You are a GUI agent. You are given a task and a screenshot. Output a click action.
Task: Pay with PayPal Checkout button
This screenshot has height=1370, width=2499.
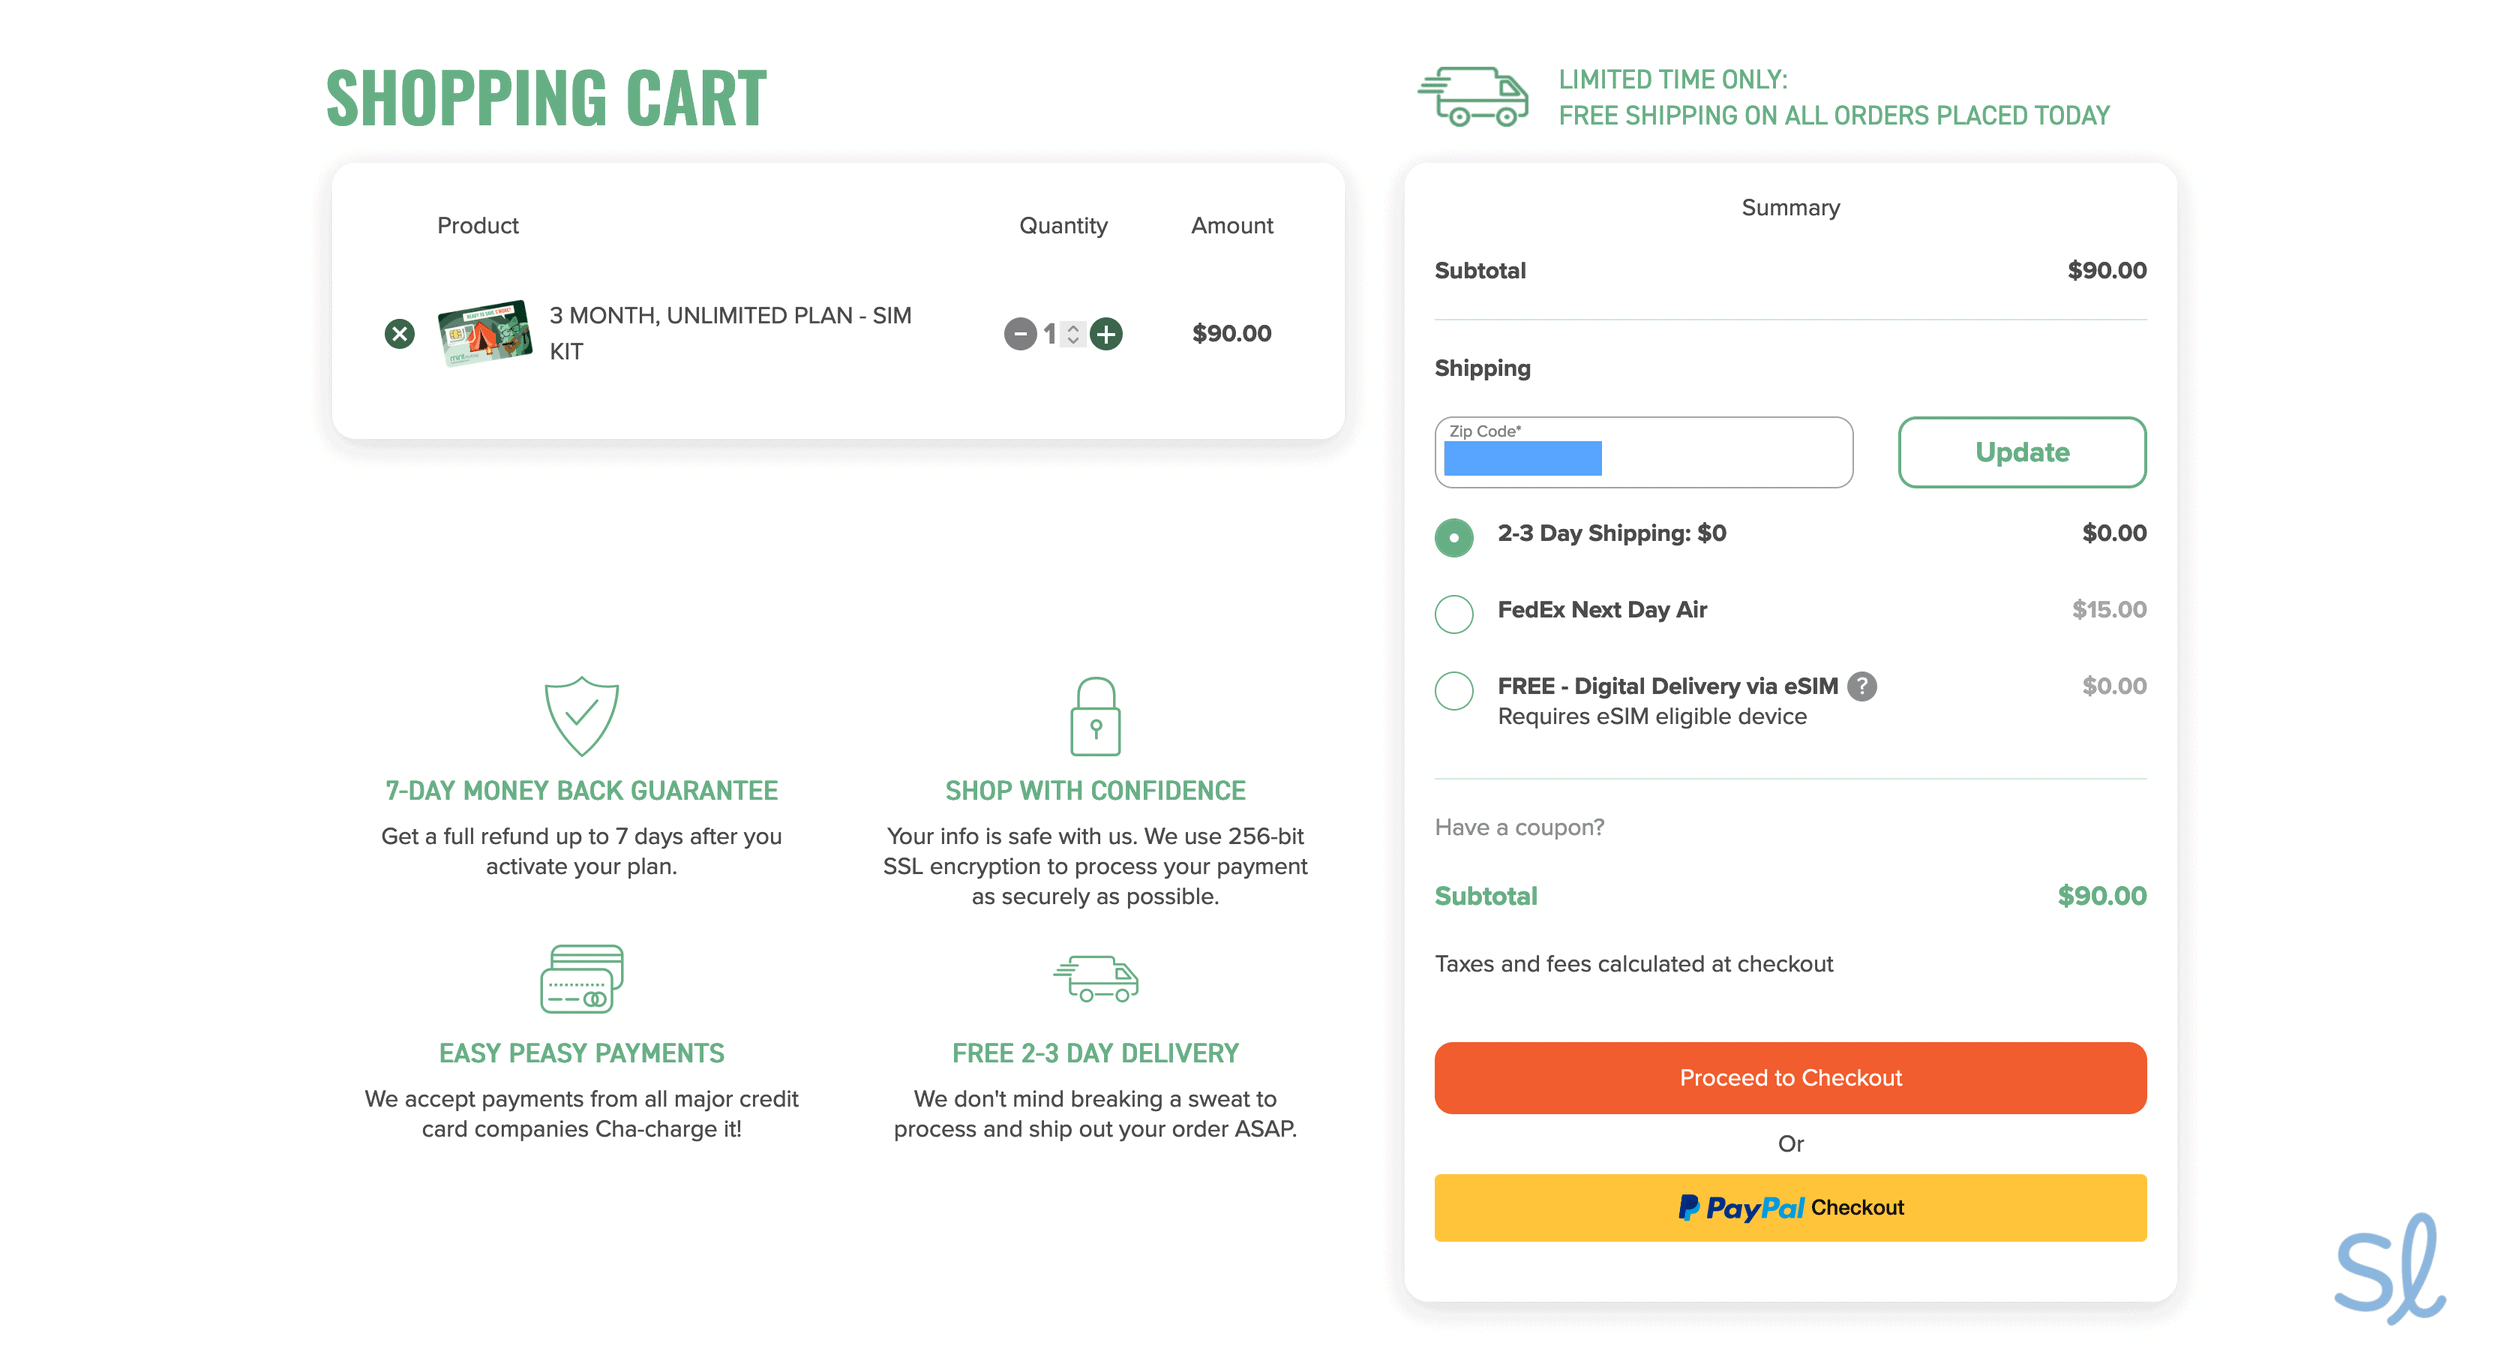click(1789, 1207)
